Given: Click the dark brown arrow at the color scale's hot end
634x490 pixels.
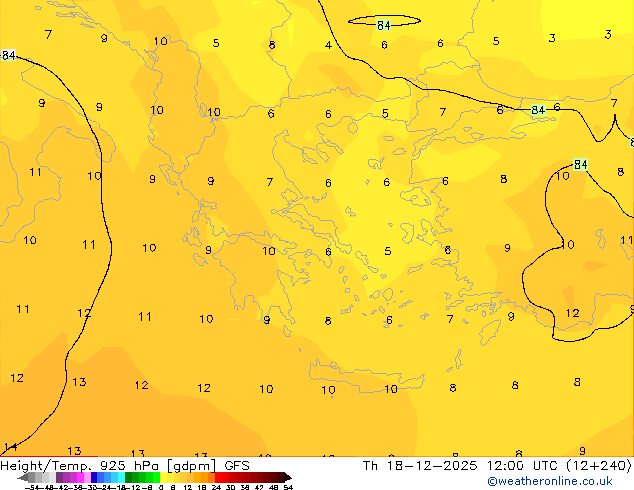Looking at the screenshot, I should pyautogui.click(x=288, y=478).
